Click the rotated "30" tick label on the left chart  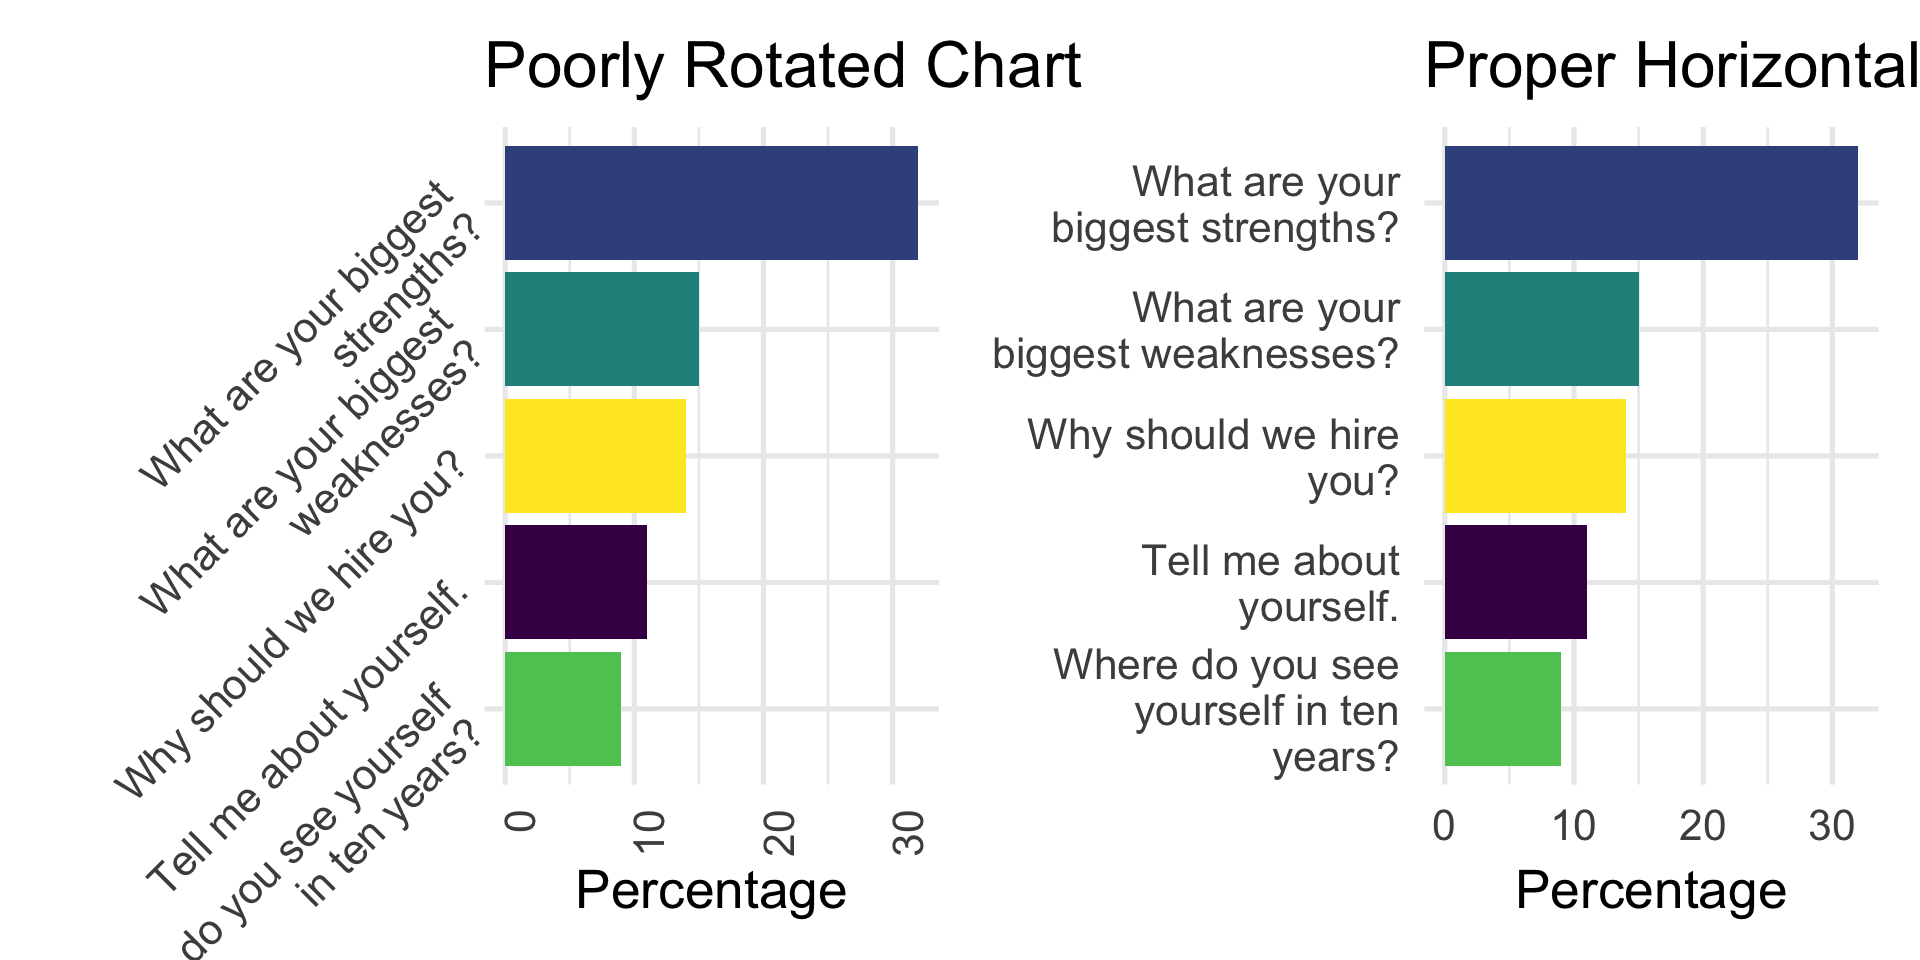pos(910,832)
